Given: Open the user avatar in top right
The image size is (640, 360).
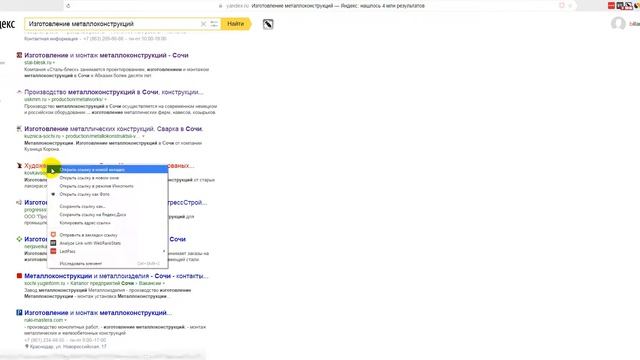Looking at the screenshot, I should (x=618, y=24).
